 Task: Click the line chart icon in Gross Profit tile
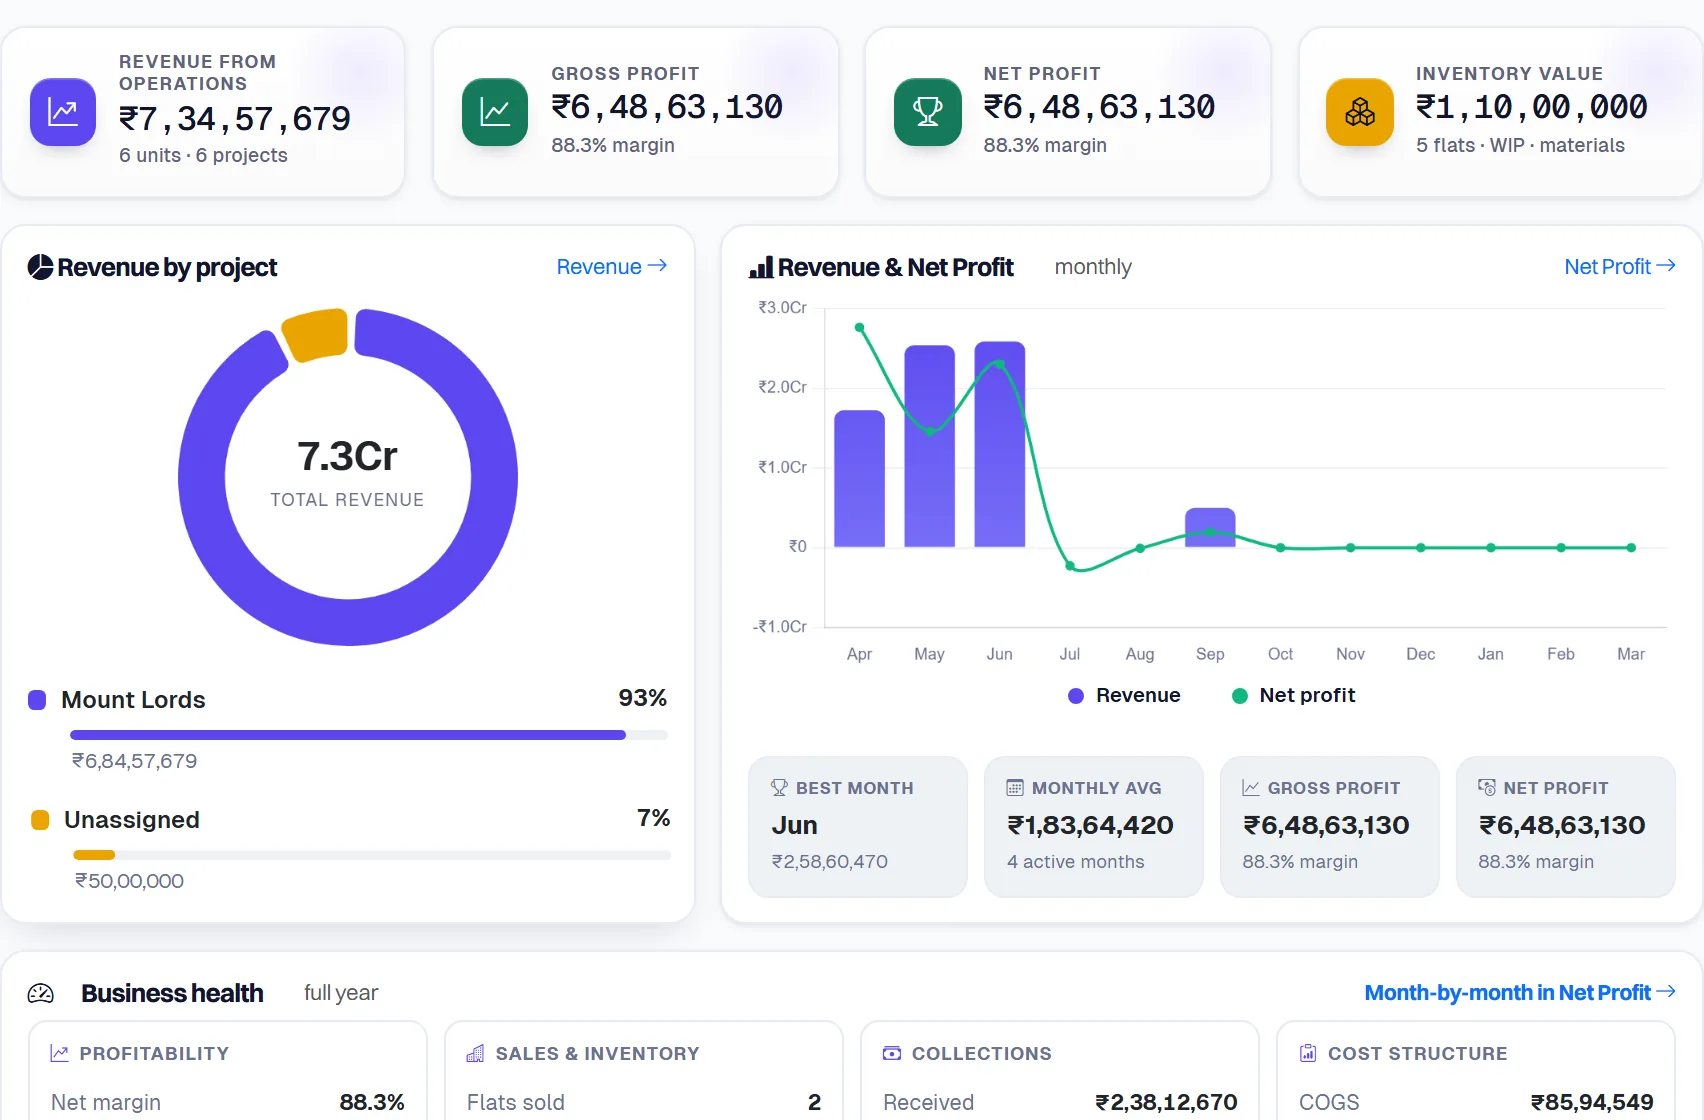pos(1251,788)
